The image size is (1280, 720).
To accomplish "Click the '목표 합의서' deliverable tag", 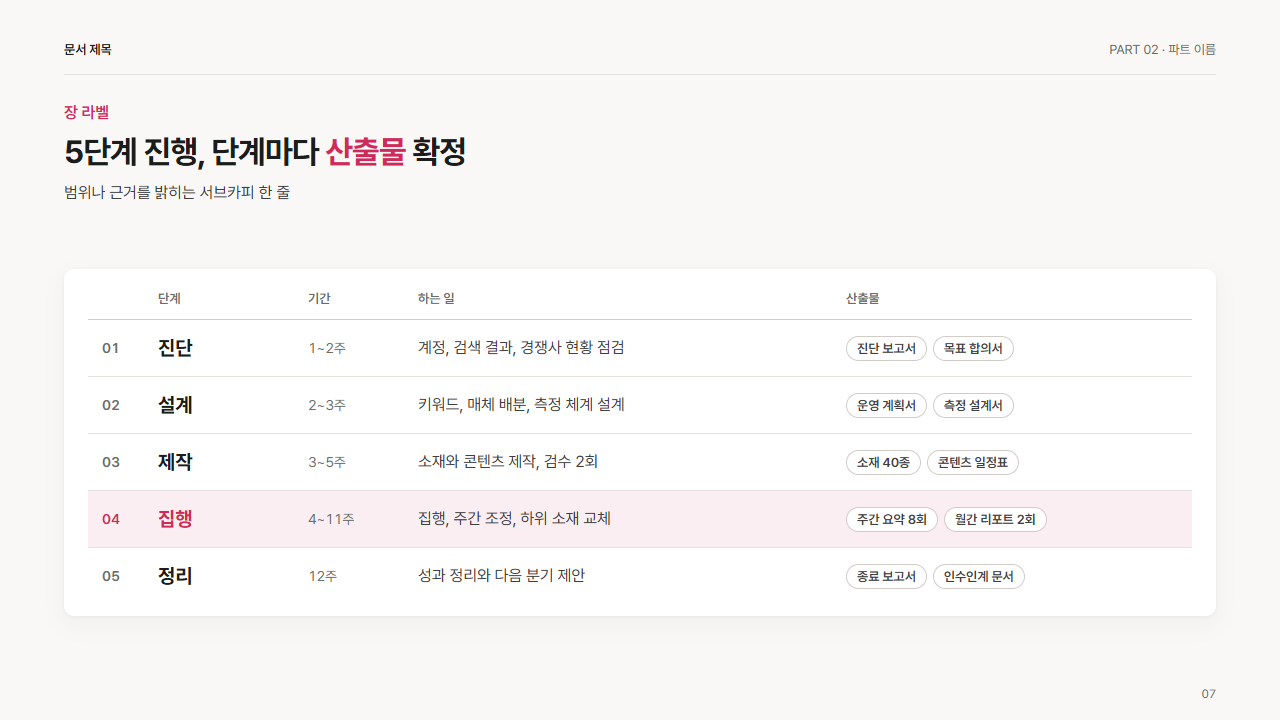I will pyautogui.click(x=973, y=348).
